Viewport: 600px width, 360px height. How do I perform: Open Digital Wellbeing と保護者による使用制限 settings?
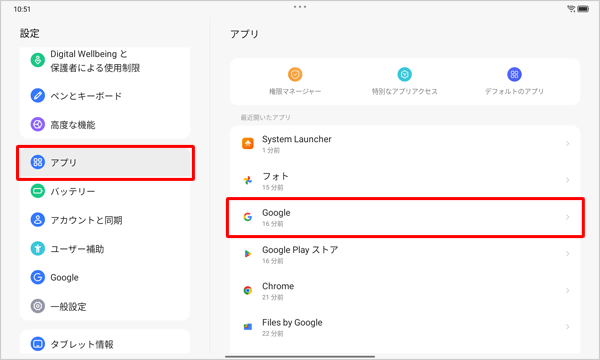[105, 61]
